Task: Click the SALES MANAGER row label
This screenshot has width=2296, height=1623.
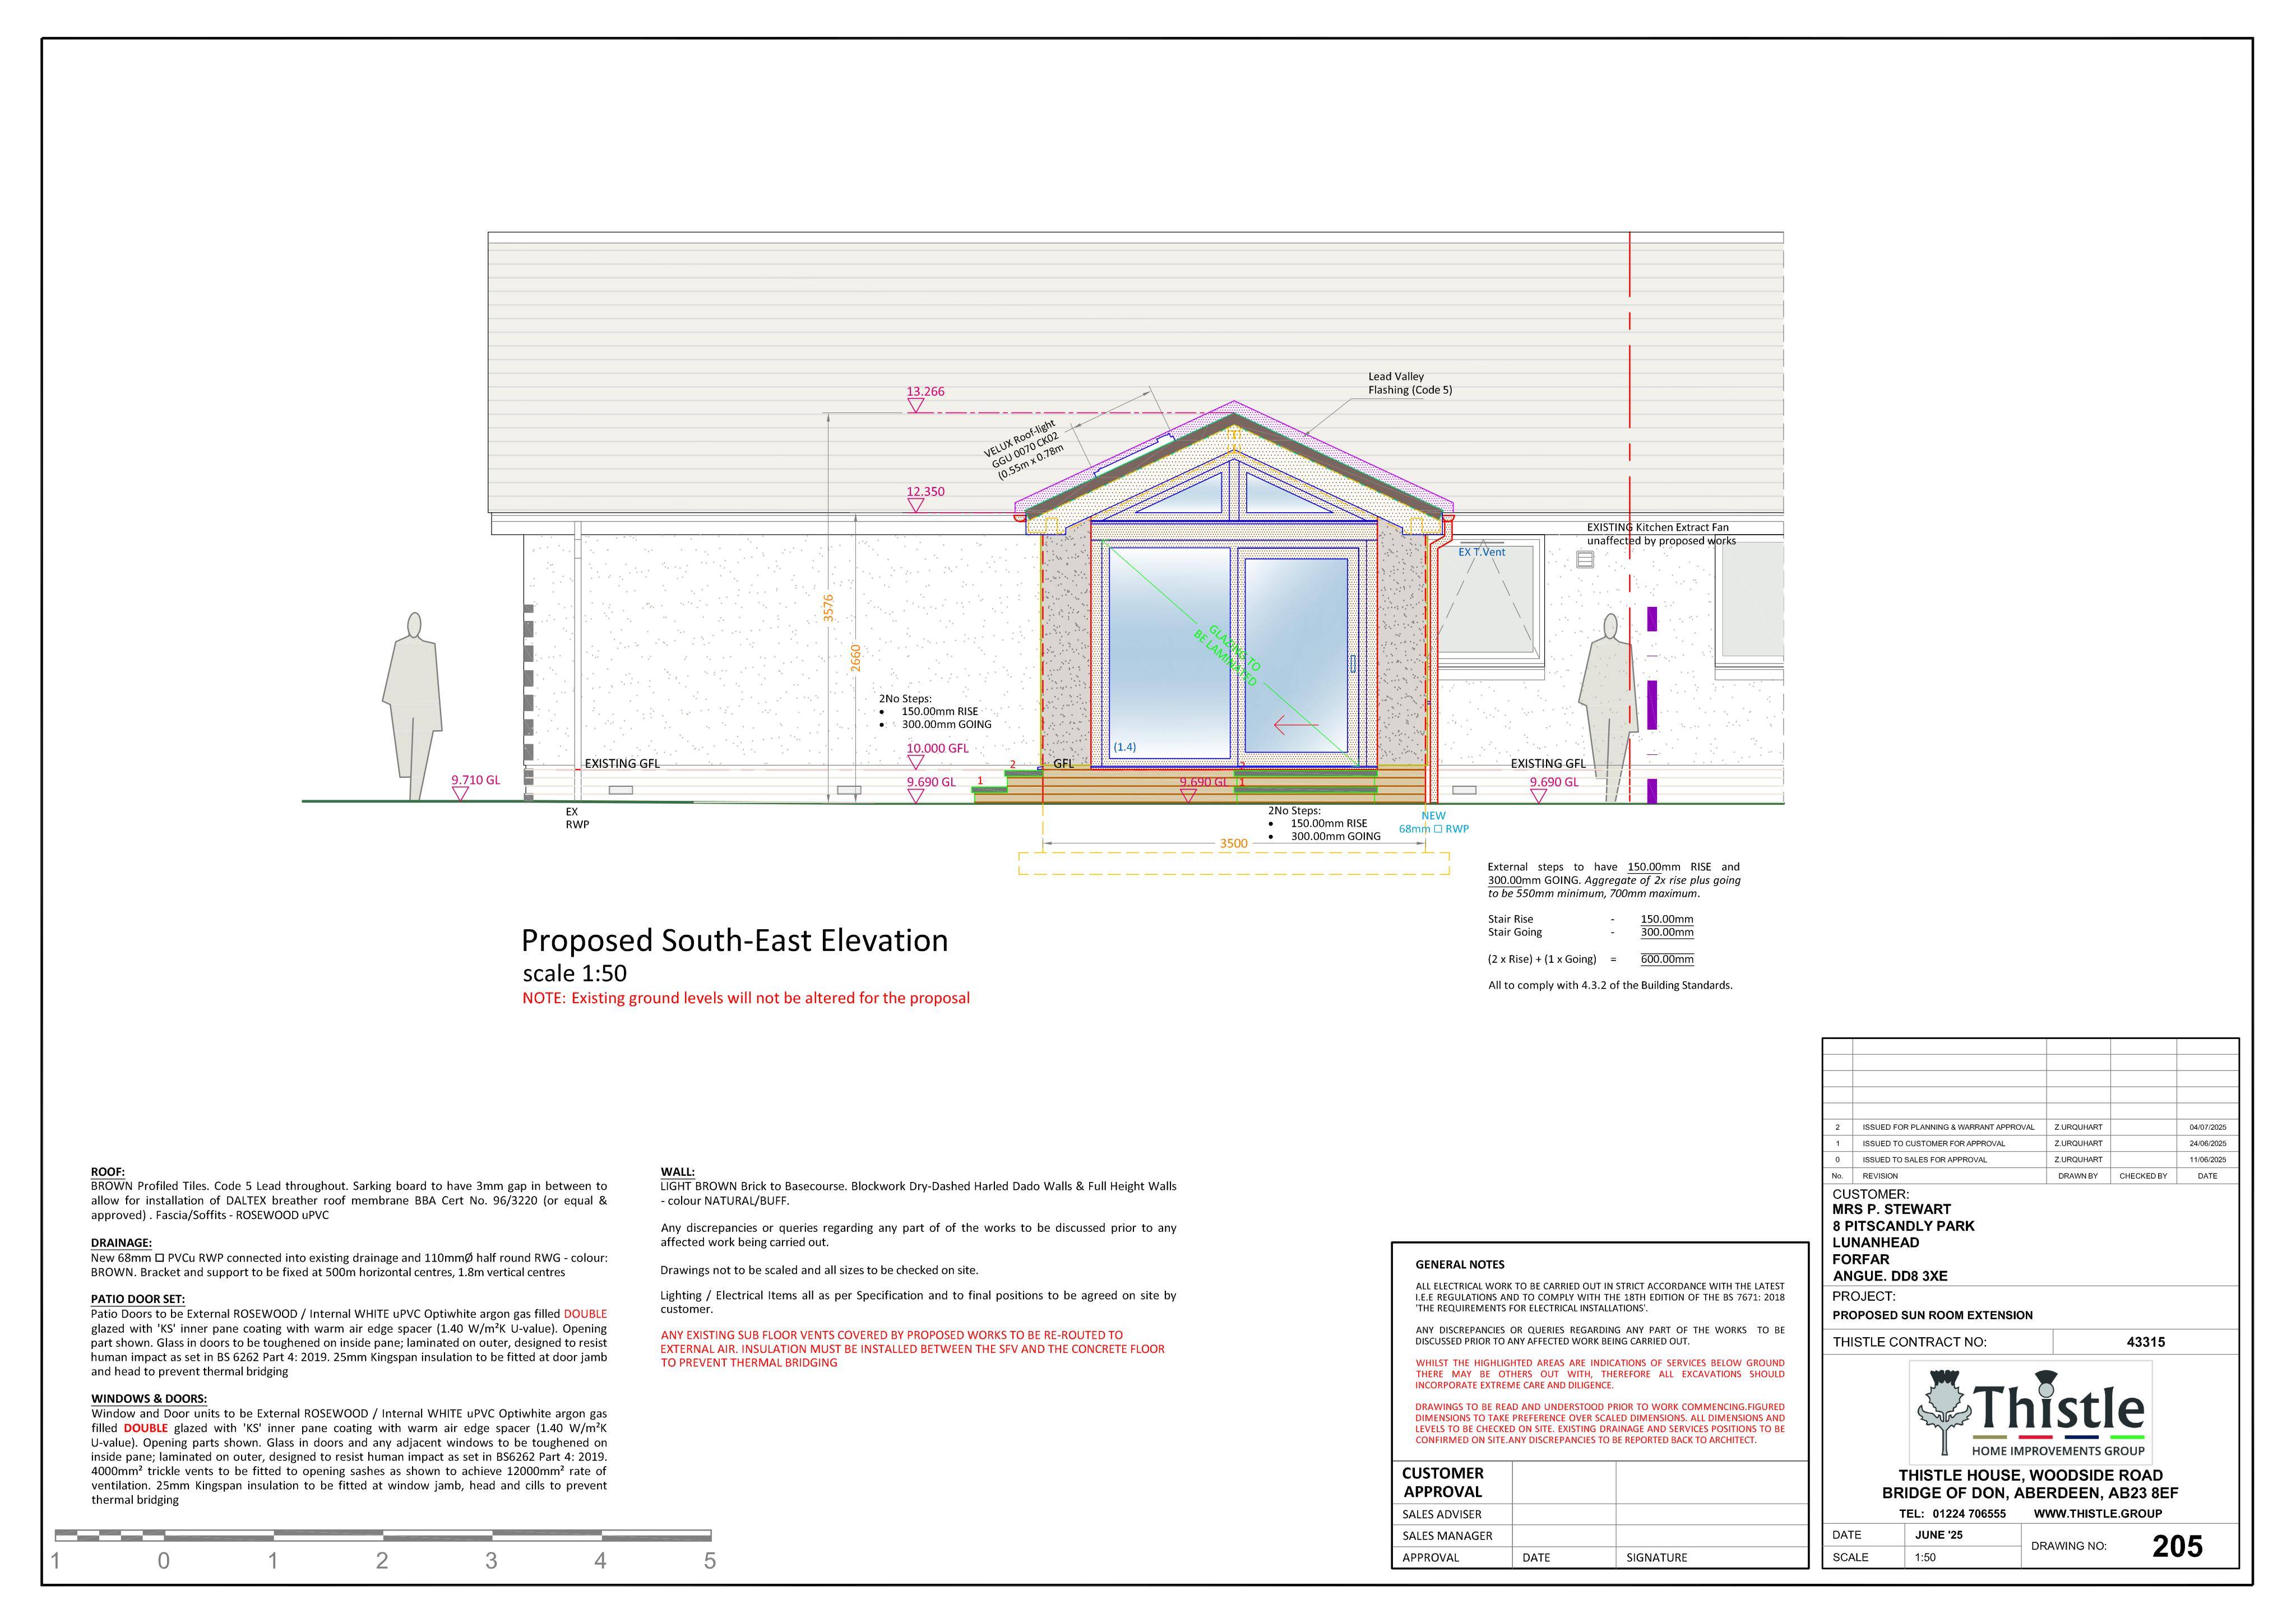Action: (x=1446, y=1536)
